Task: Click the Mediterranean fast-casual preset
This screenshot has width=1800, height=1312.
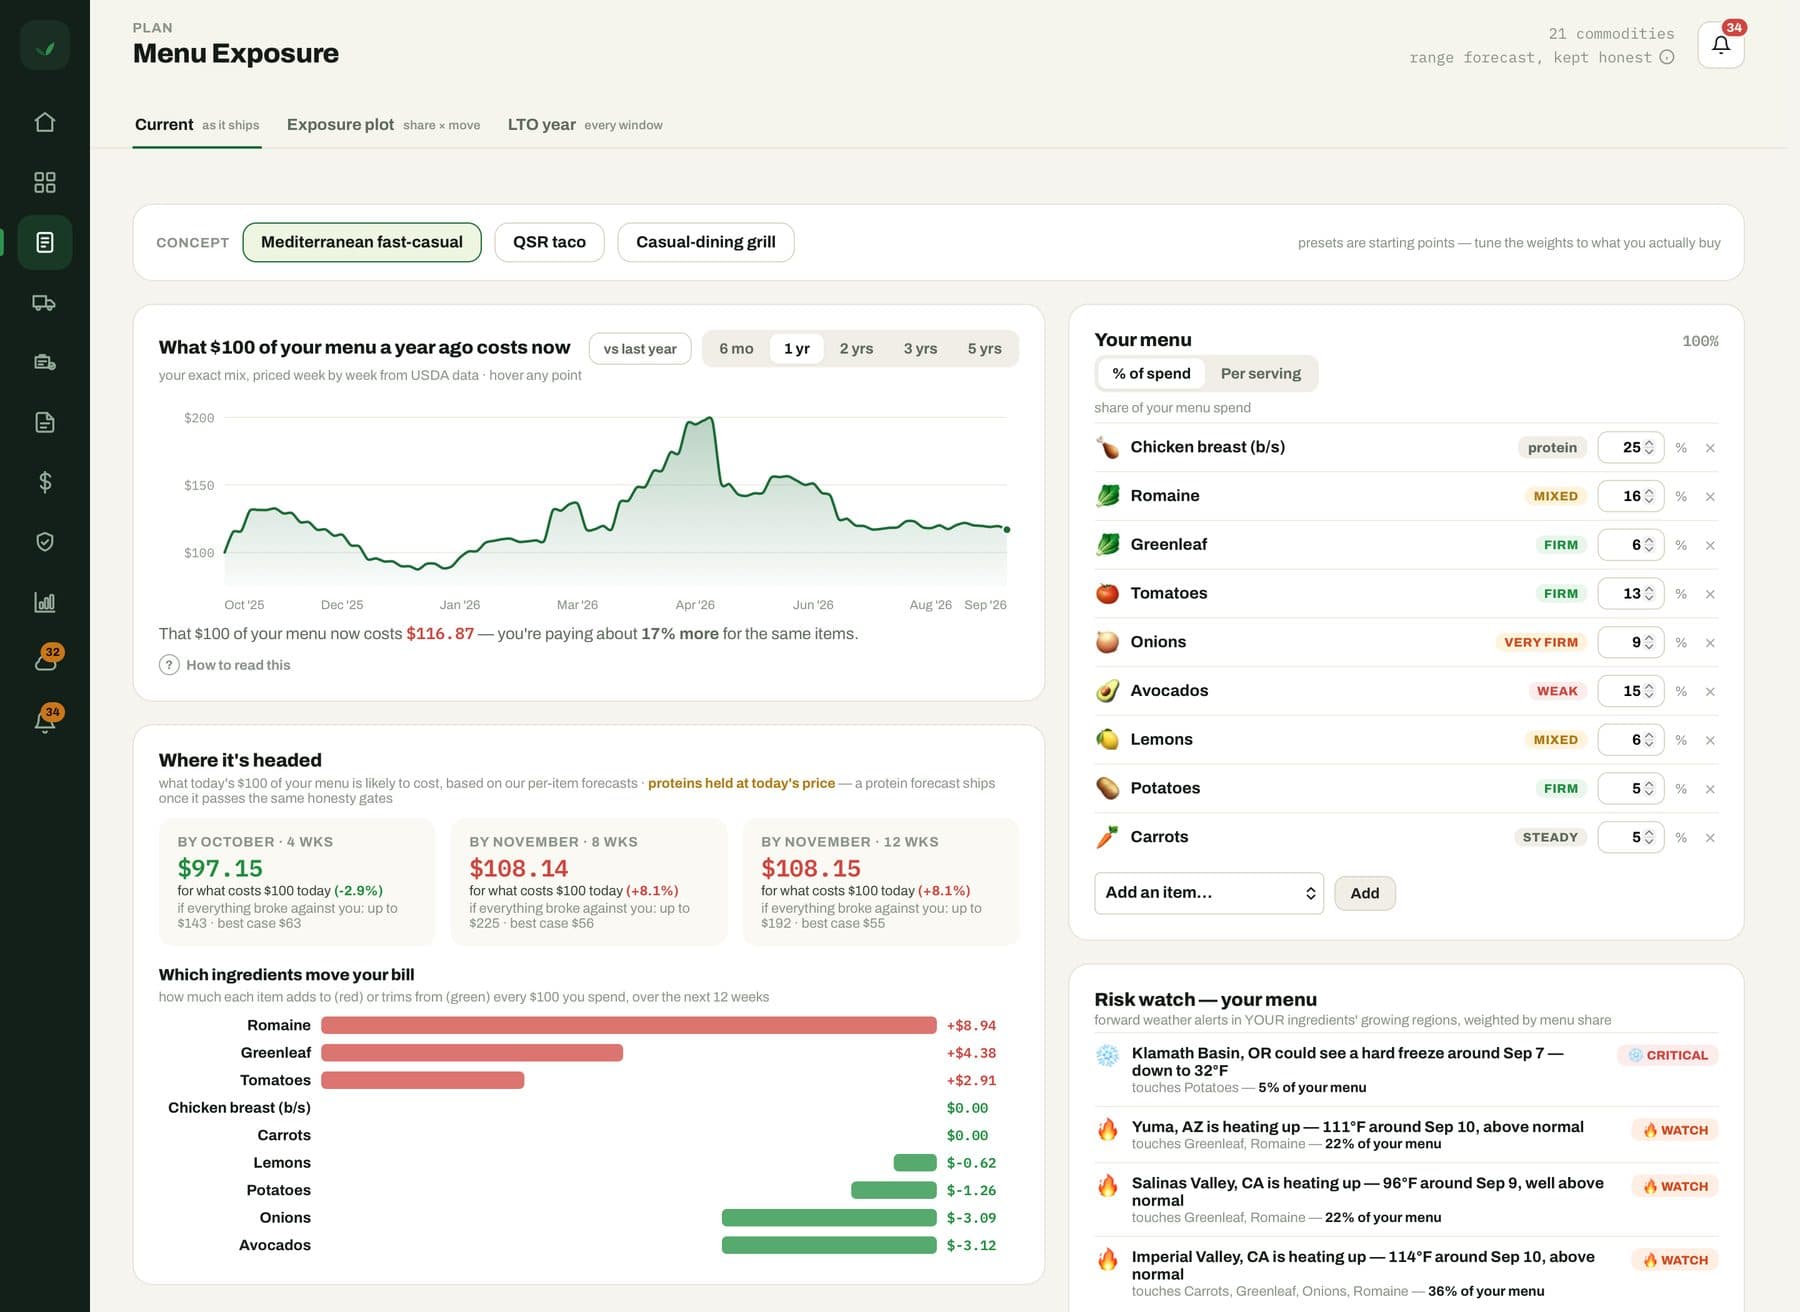Action: pyautogui.click(x=362, y=242)
